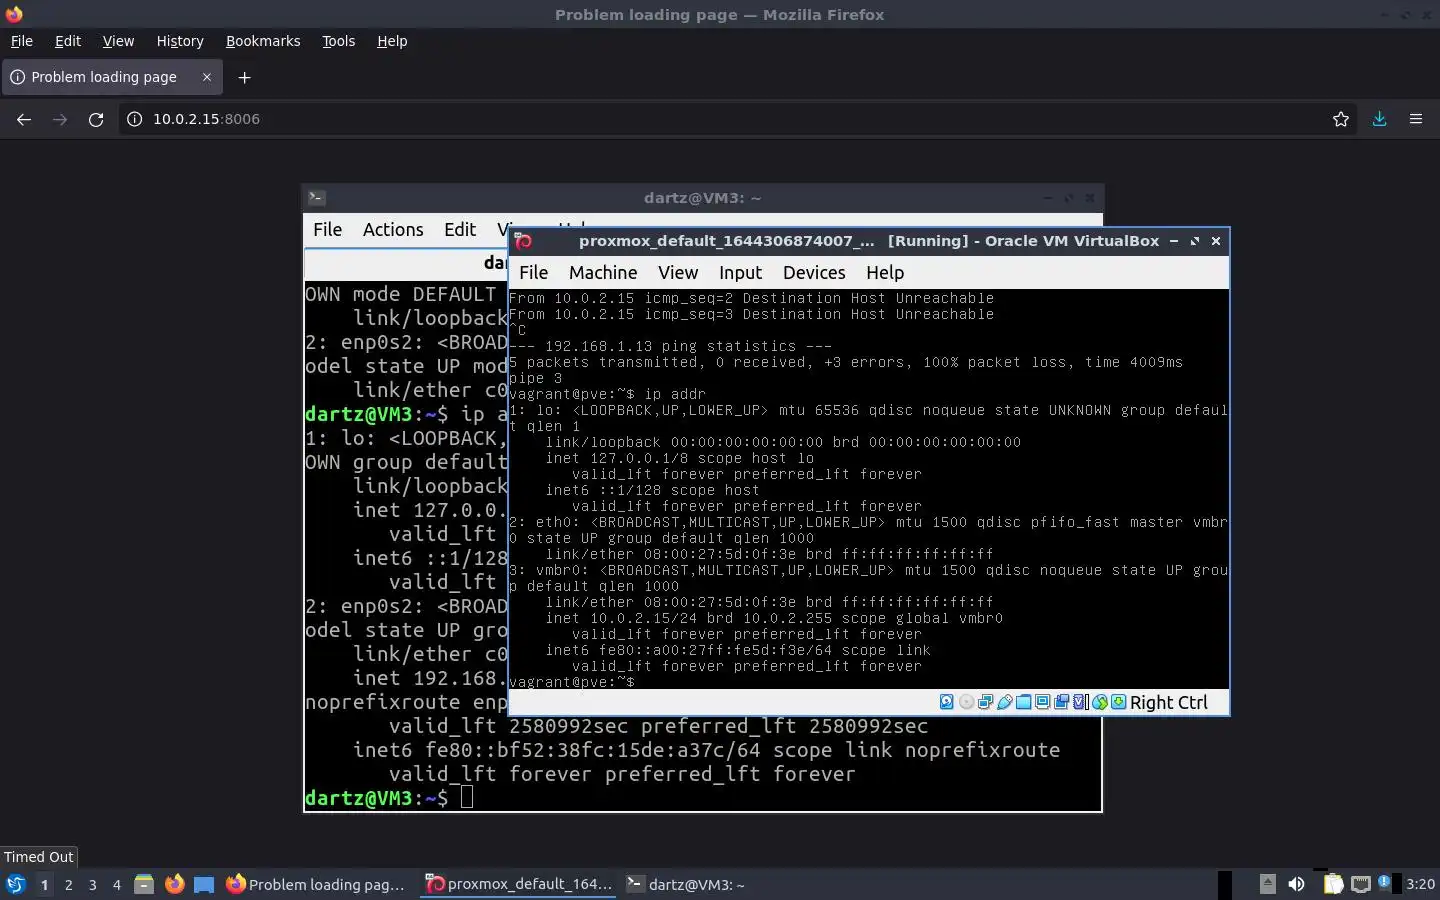Click the eject removable media tray icon
Screen dimensions: 1440x900
(x=1267, y=884)
